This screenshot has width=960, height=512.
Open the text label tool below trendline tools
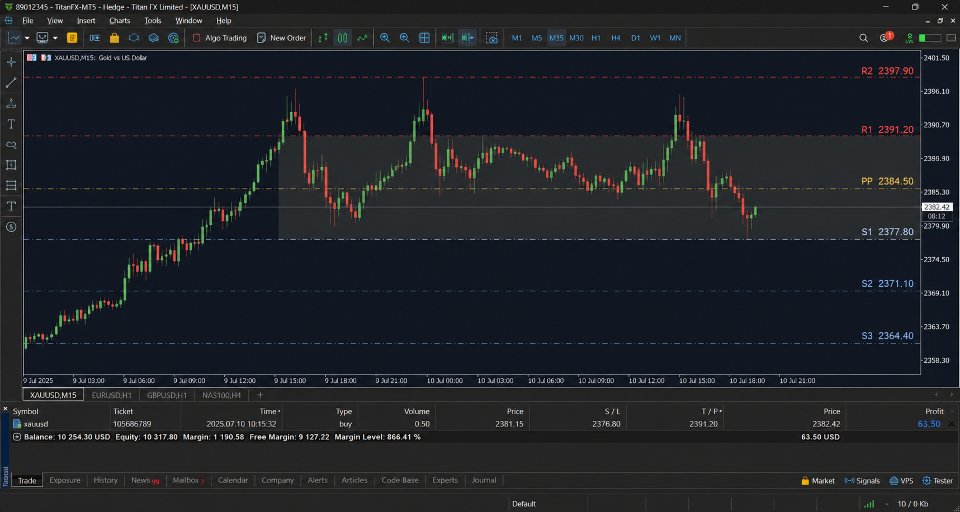coord(10,124)
